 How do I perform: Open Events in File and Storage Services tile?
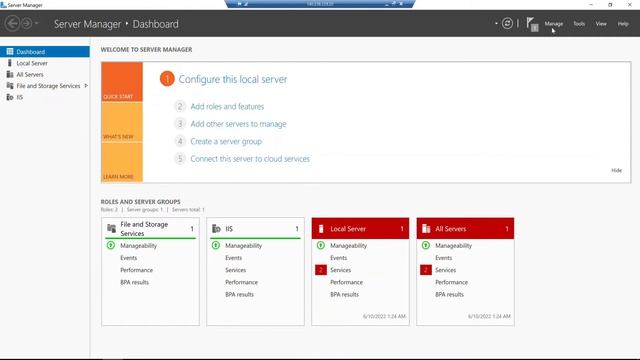click(129, 258)
